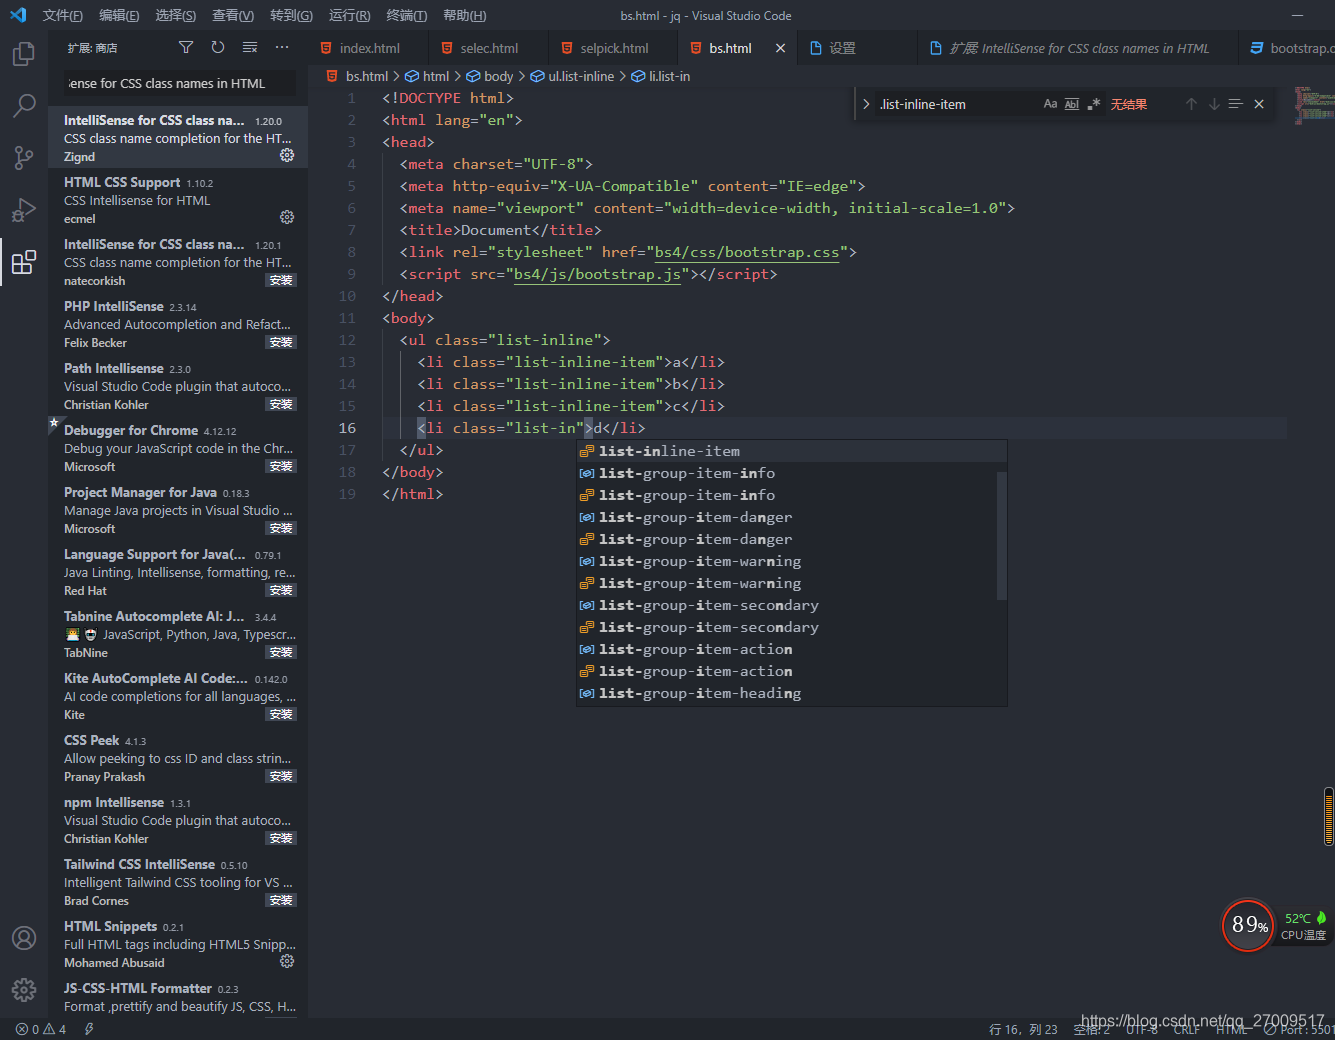1335x1040 pixels.
Task: Select list-inline-item autocomplete suggestion
Action: pyautogui.click(x=791, y=451)
